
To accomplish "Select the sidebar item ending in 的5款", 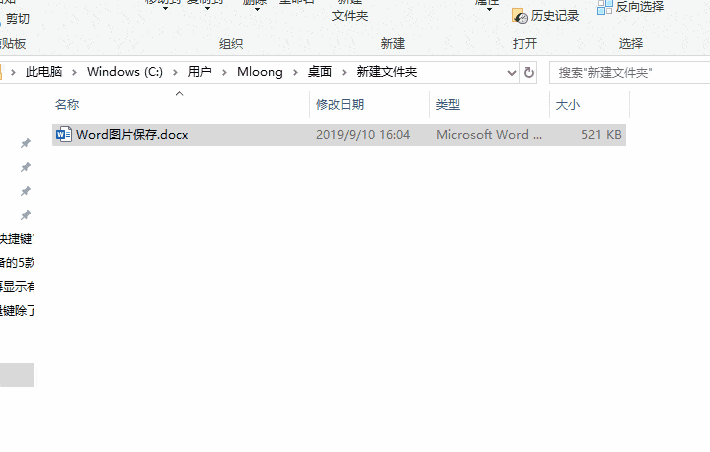I will [17, 263].
